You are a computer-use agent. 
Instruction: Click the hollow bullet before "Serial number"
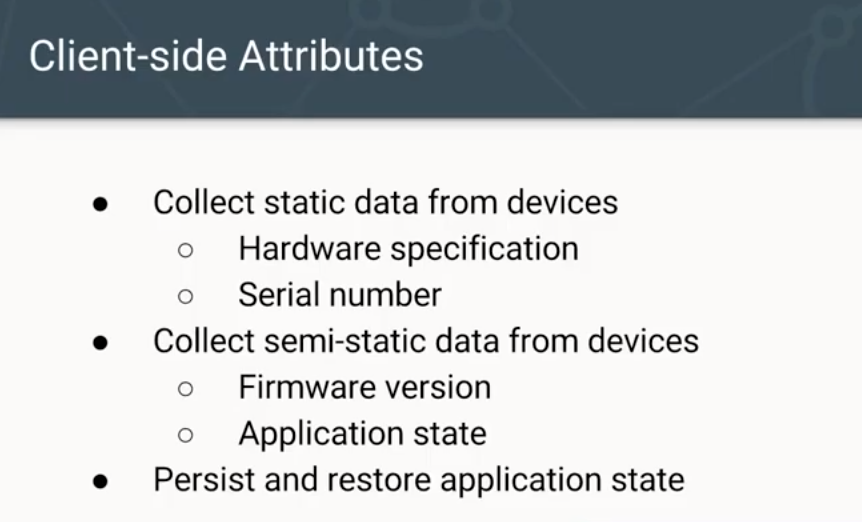pyautogui.click(x=185, y=296)
